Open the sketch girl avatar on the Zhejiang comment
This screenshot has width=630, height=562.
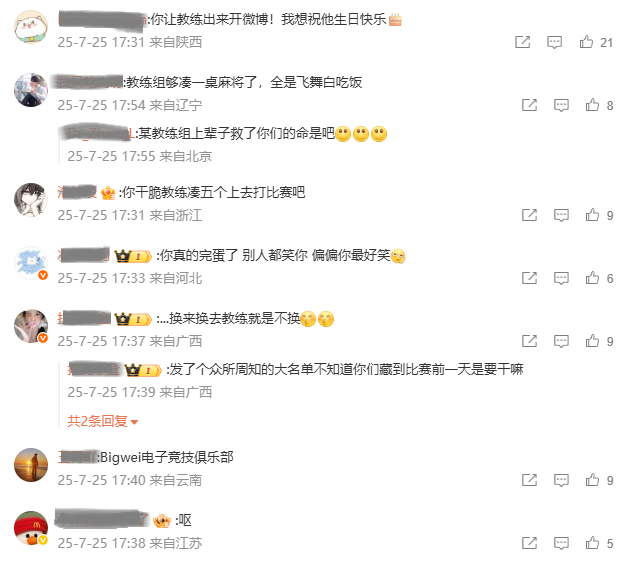point(31,200)
